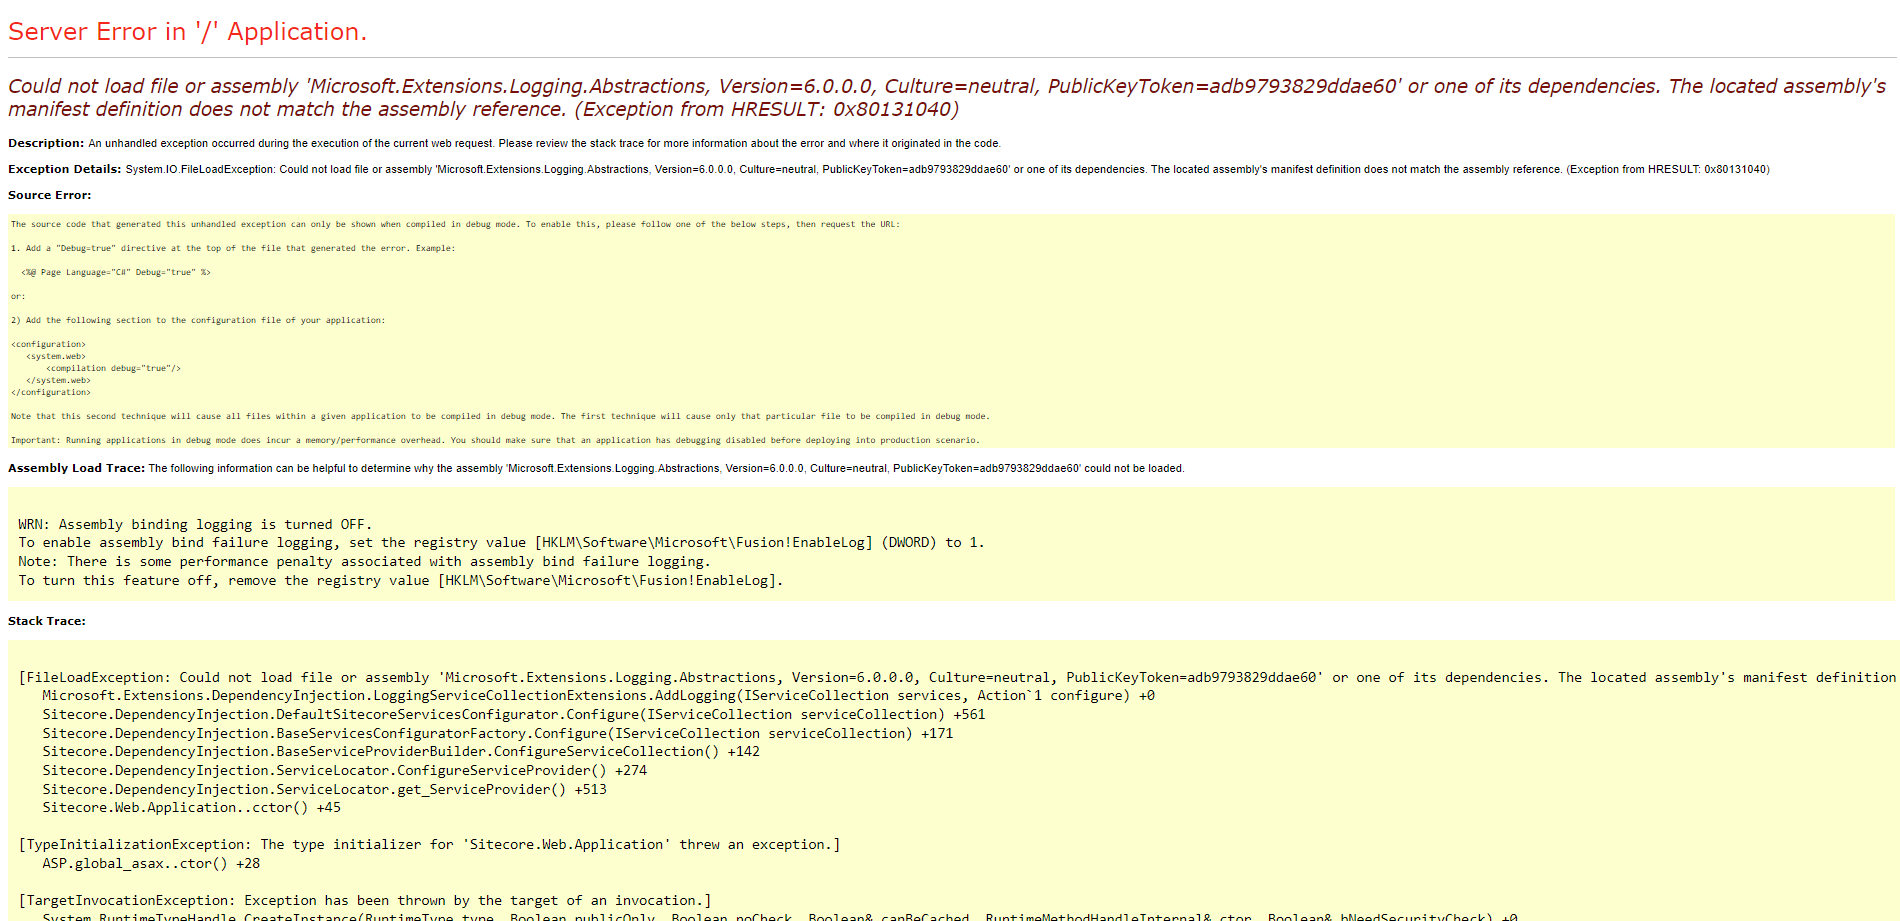
Task: Click the 'Exception Details:' label
Action: (x=65, y=169)
